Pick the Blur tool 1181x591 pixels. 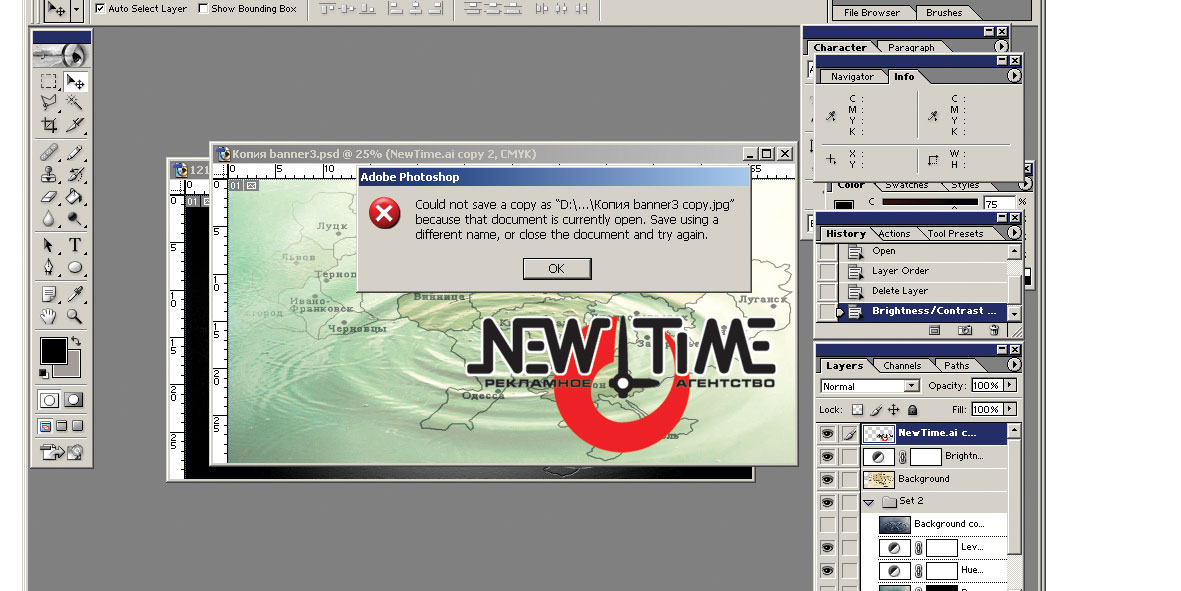point(49,218)
